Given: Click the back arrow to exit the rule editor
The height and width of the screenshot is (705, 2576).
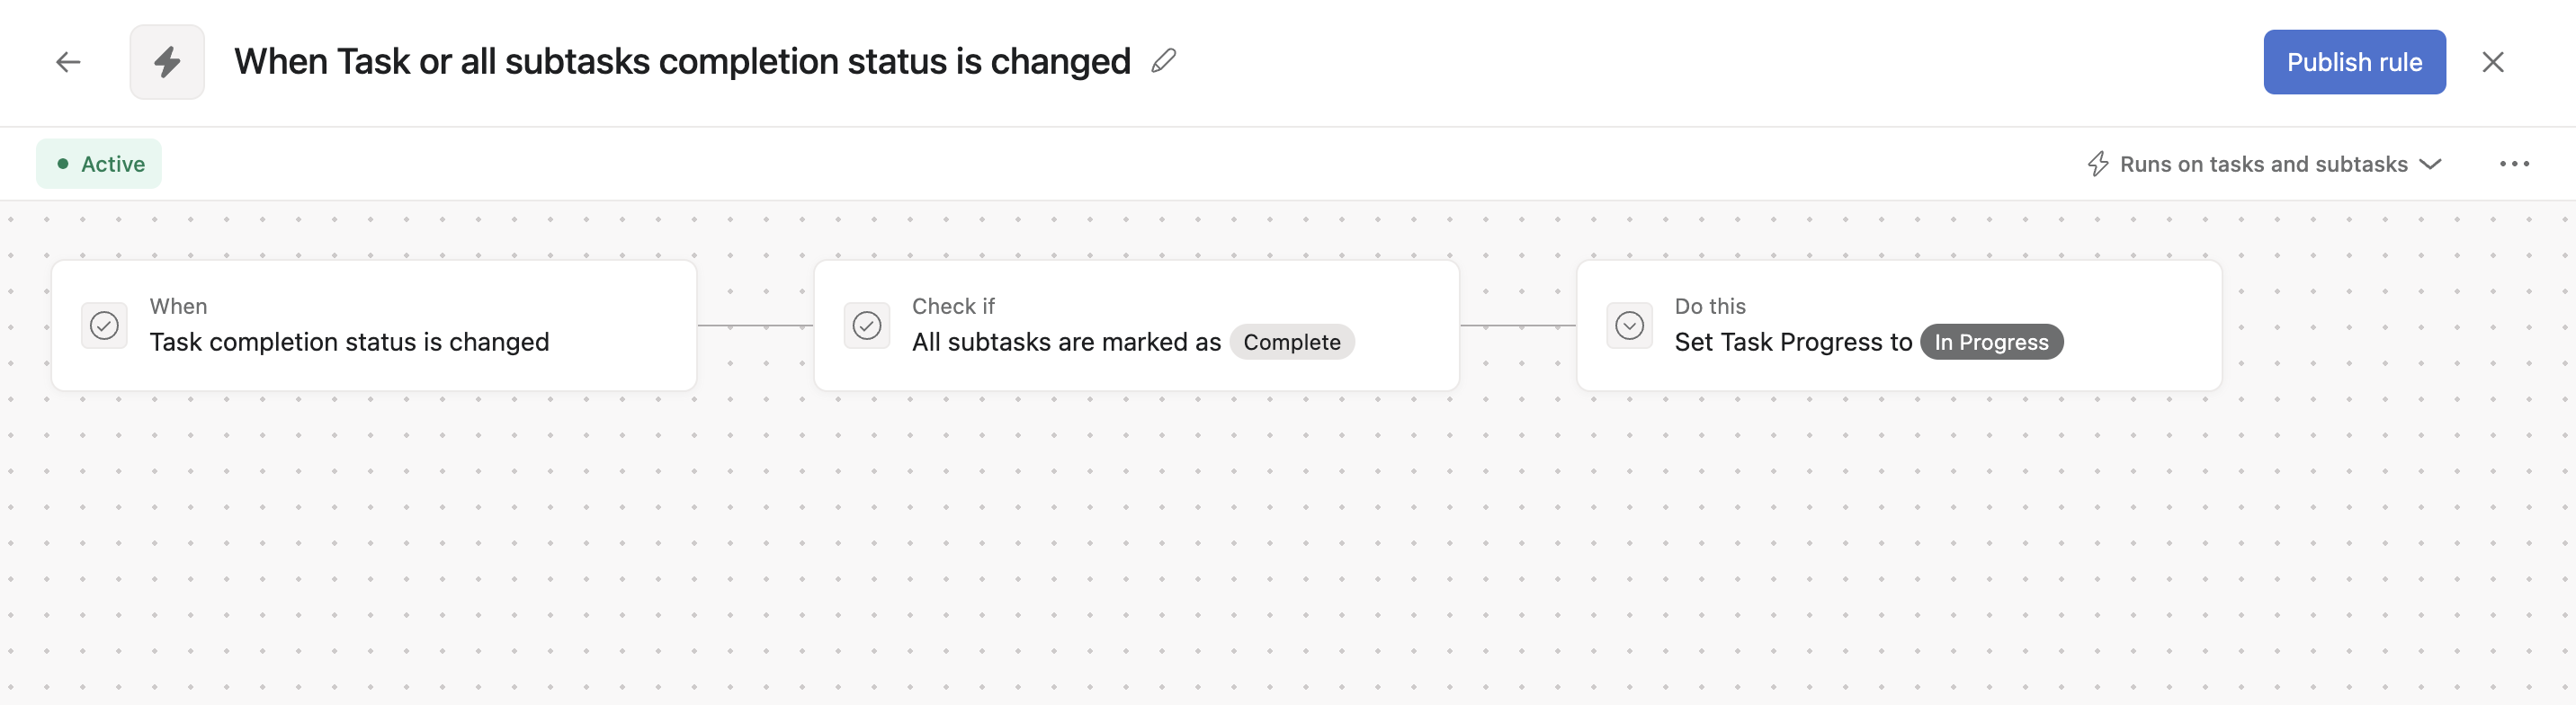Looking at the screenshot, I should click(x=68, y=62).
